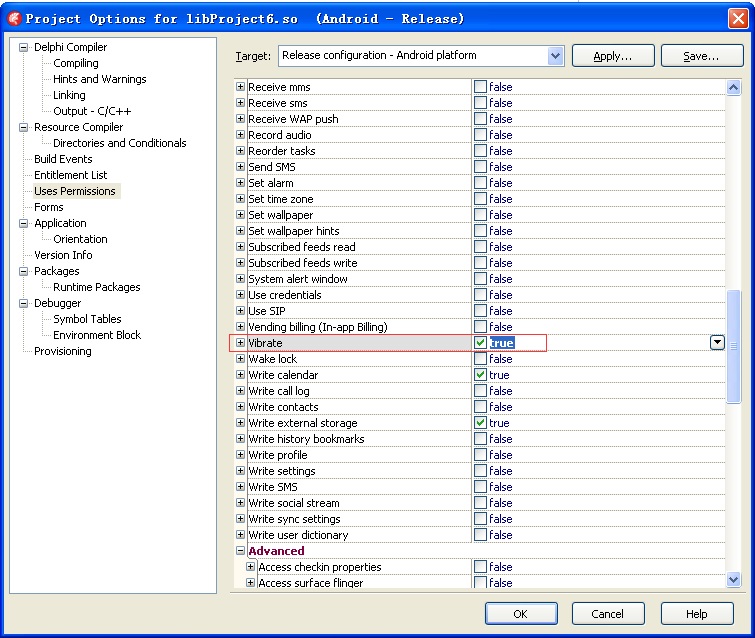Select Directories and Conditionals
755x638 pixels.
pyautogui.click(x=119, y=143)
